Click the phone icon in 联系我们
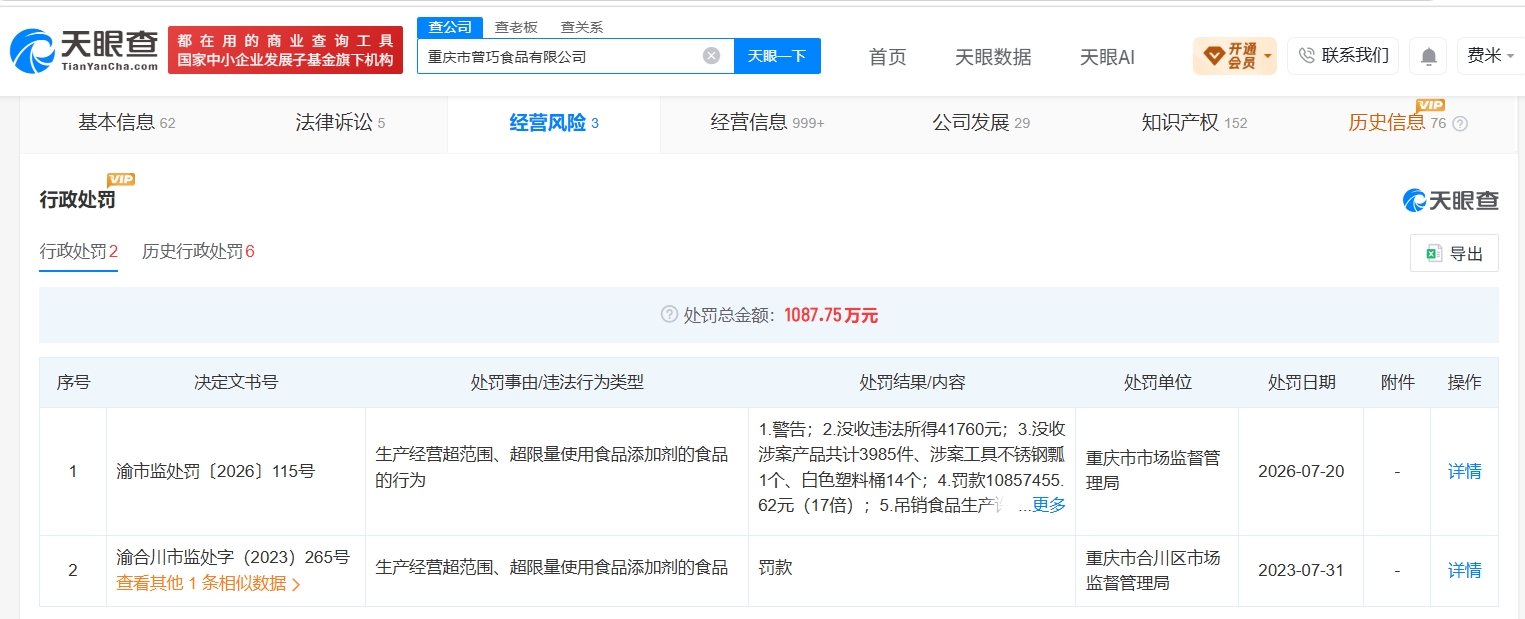This screenshot has height=619, width=1525. point(1306,56)
